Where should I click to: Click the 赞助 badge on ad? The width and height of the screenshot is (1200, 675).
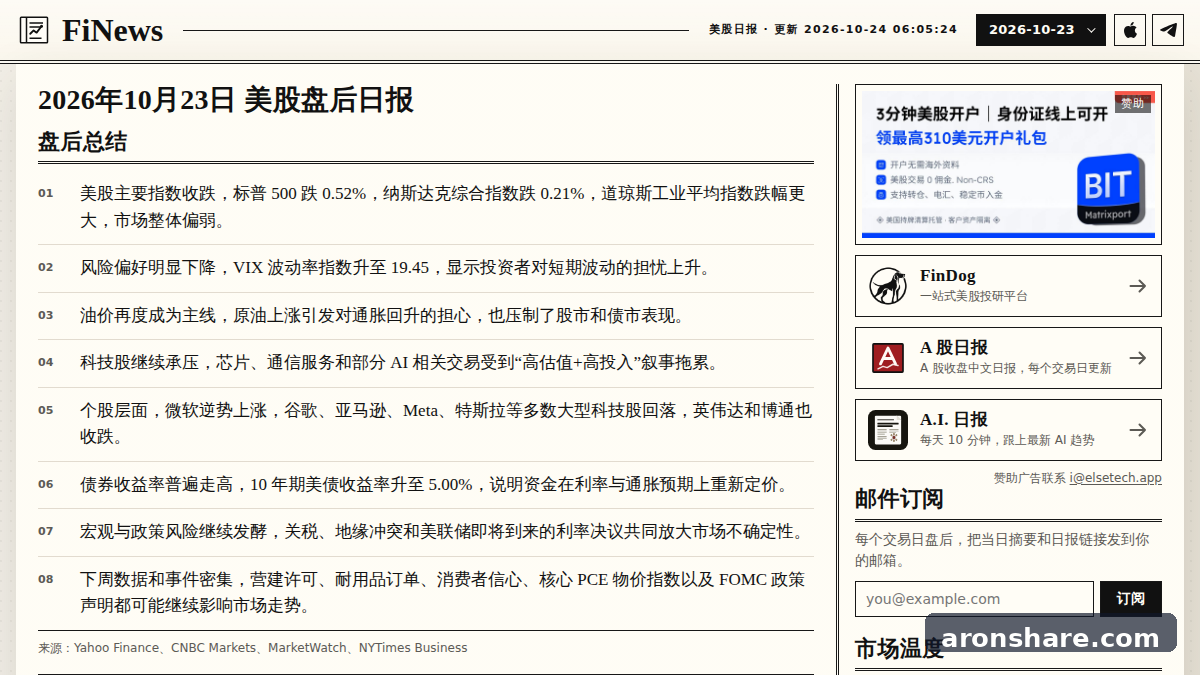(1132, 103)
